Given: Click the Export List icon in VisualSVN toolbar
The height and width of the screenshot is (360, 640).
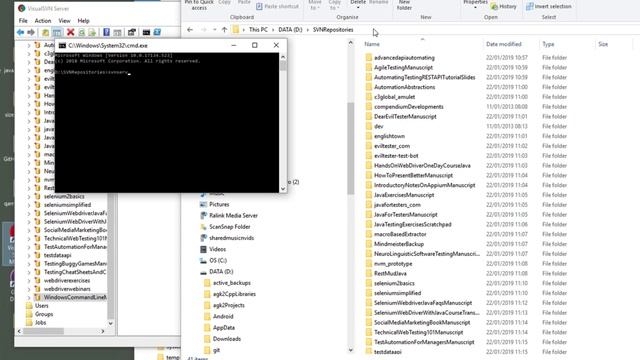Looking at the screenshot, I should tap(92, 32).
